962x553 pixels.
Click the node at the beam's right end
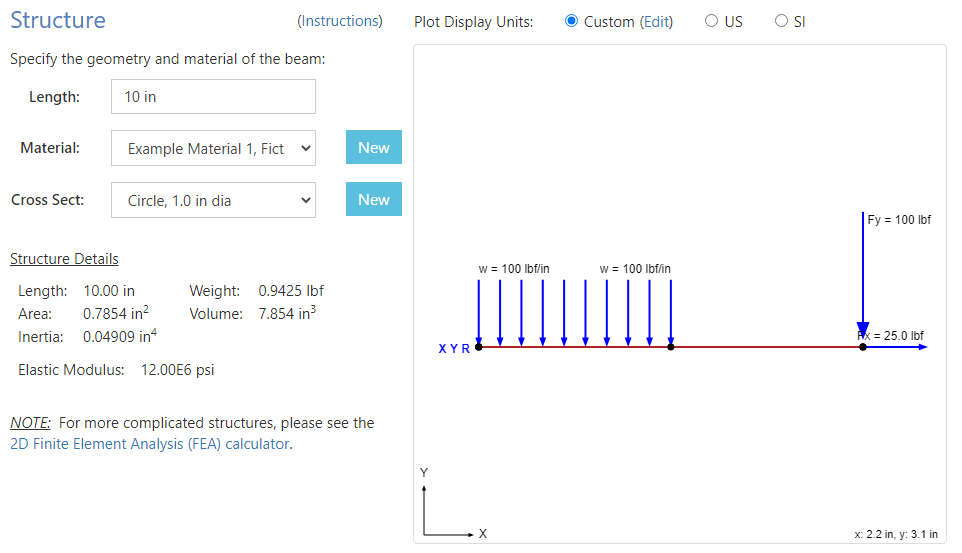[x=863, y=347]
